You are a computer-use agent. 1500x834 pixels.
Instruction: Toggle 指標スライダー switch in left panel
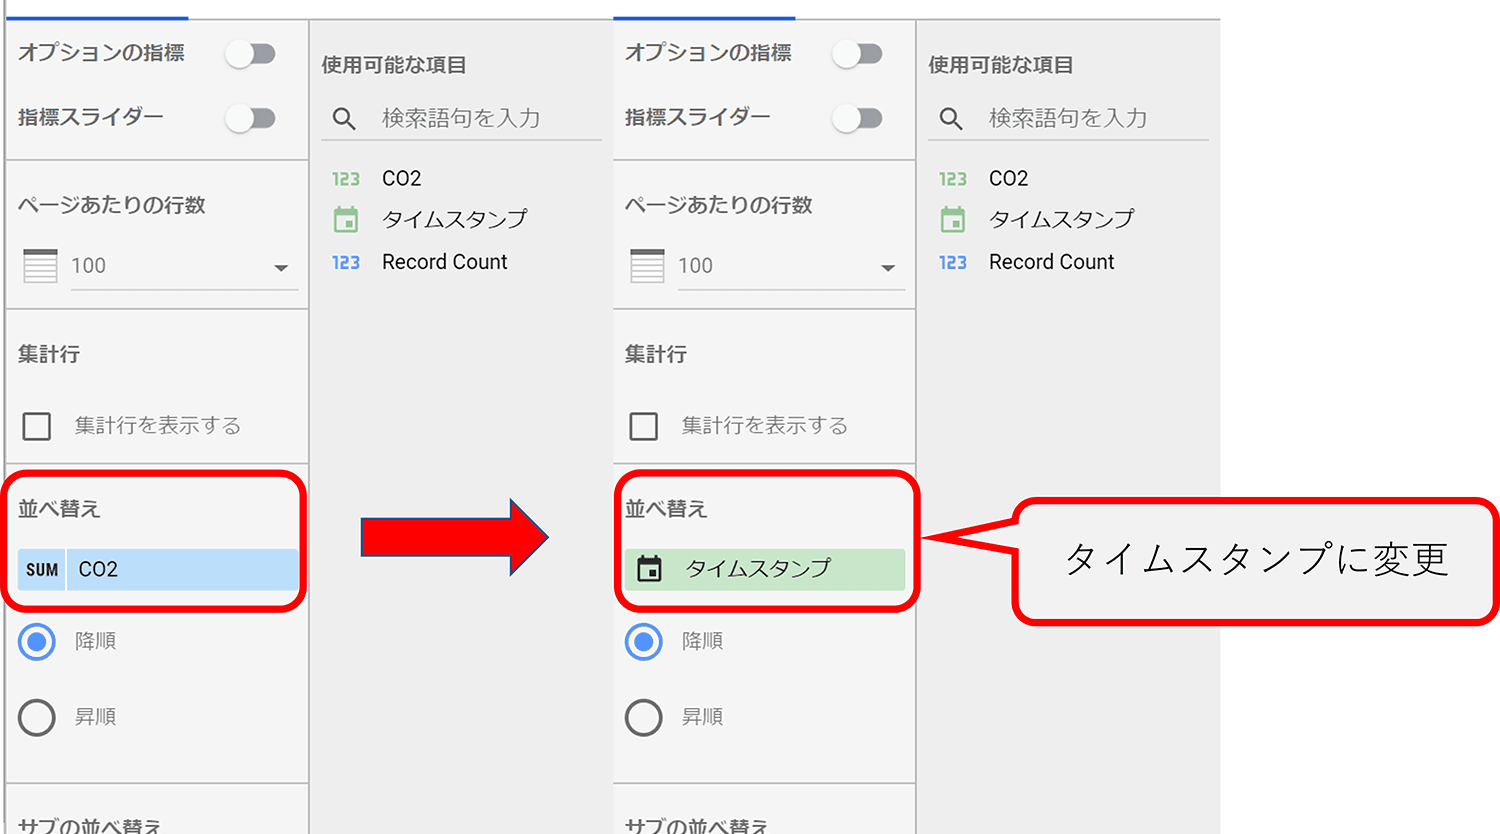click(250, 119)
